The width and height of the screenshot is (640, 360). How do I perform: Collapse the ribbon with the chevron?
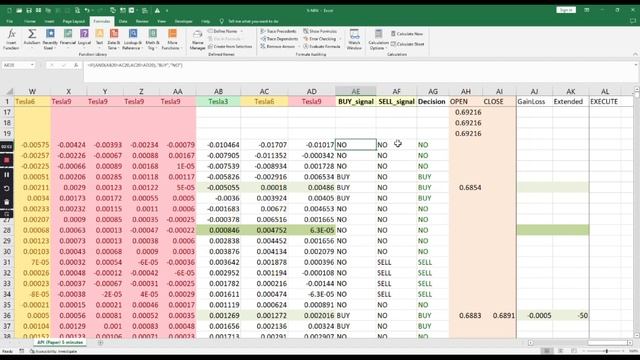coord(635,54)
